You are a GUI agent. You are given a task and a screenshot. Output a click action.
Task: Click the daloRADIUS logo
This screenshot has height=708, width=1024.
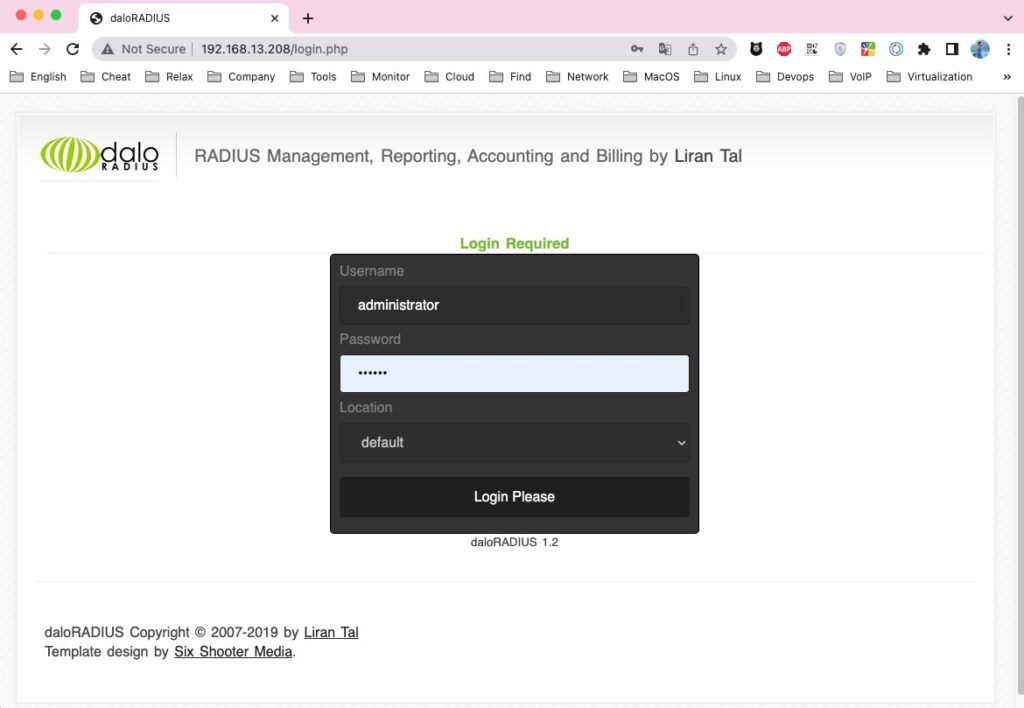coord(99,155)
